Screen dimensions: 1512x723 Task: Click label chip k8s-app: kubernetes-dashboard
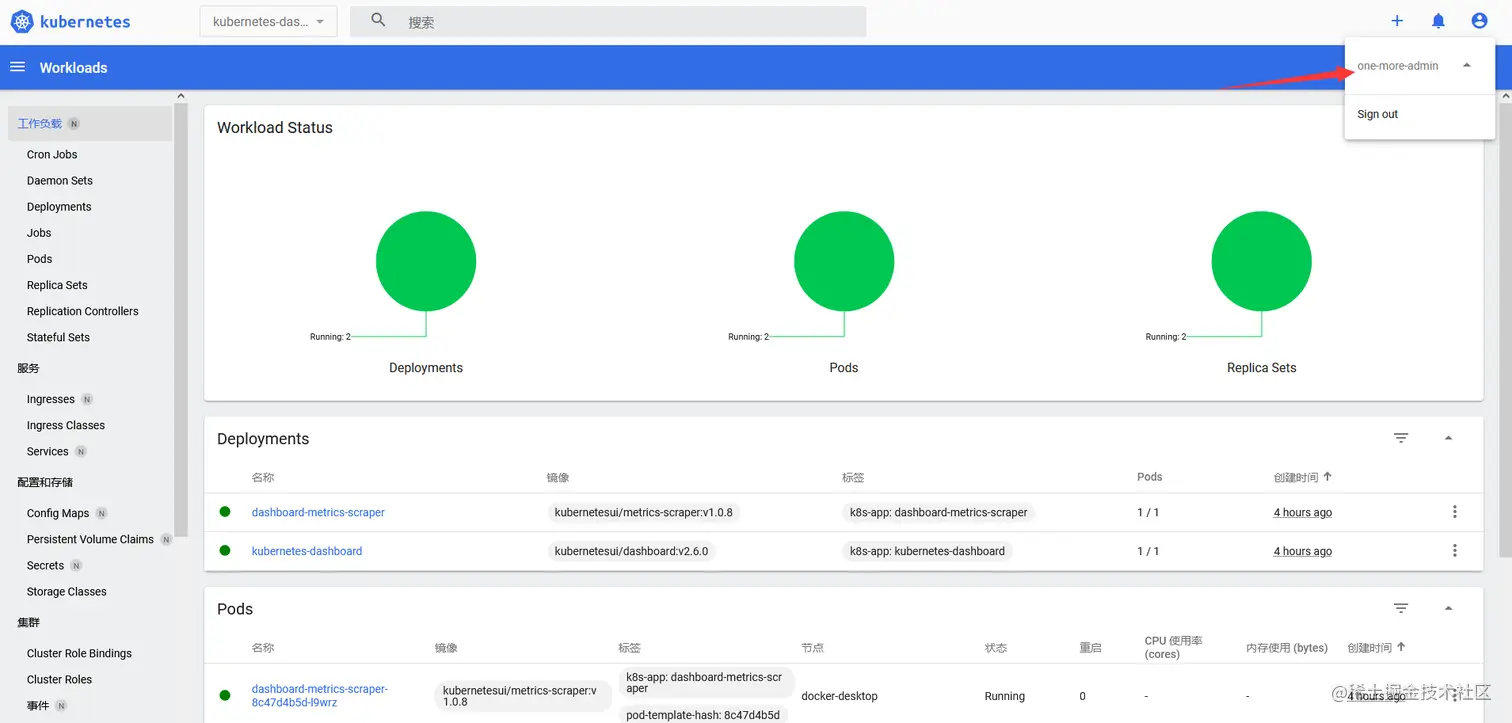[927, 551]
